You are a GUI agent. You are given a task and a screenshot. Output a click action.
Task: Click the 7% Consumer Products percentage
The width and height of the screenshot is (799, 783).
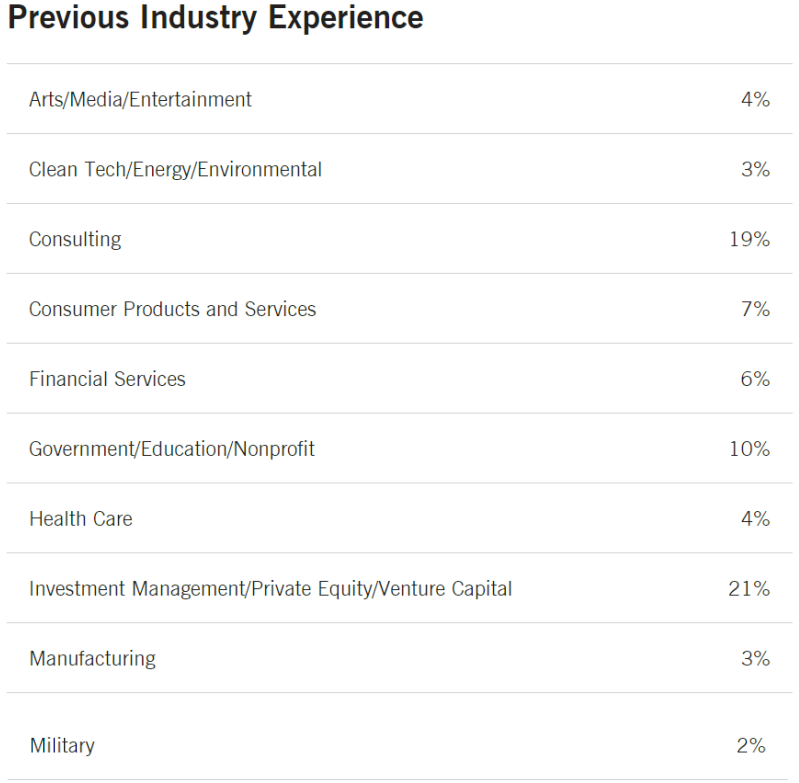[755, 310]
